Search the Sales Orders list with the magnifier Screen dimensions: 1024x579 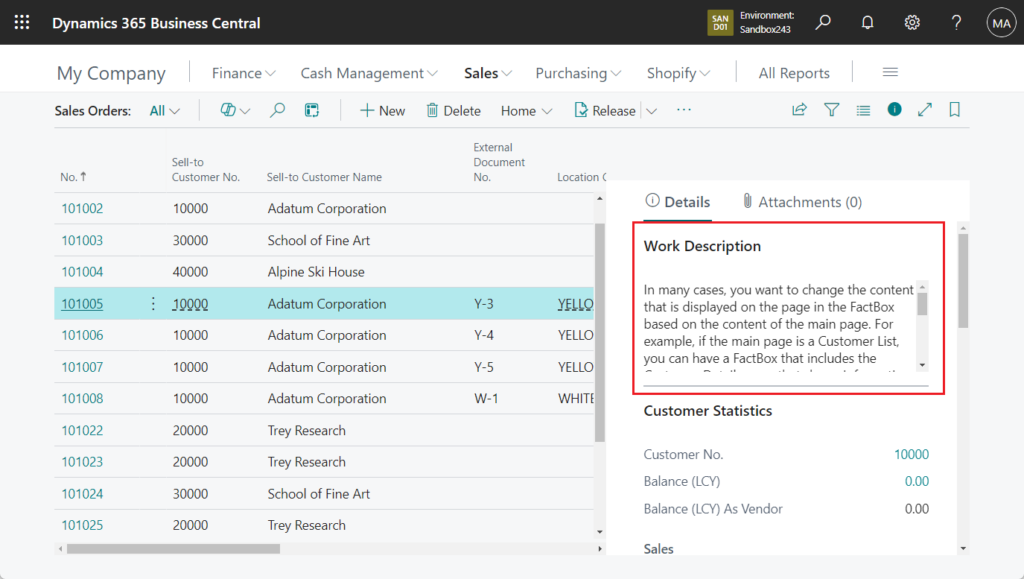277,110
